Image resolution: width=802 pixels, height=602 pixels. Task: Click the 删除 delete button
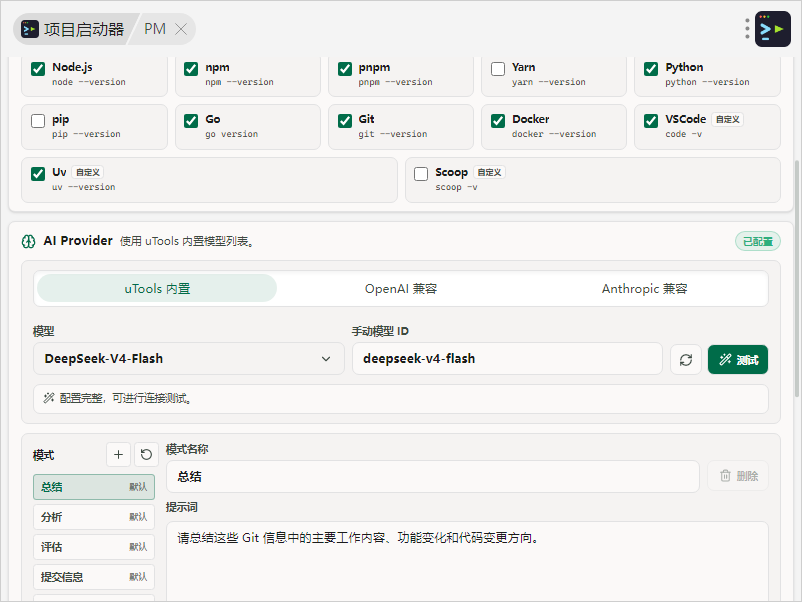click(x=738, y=476)
